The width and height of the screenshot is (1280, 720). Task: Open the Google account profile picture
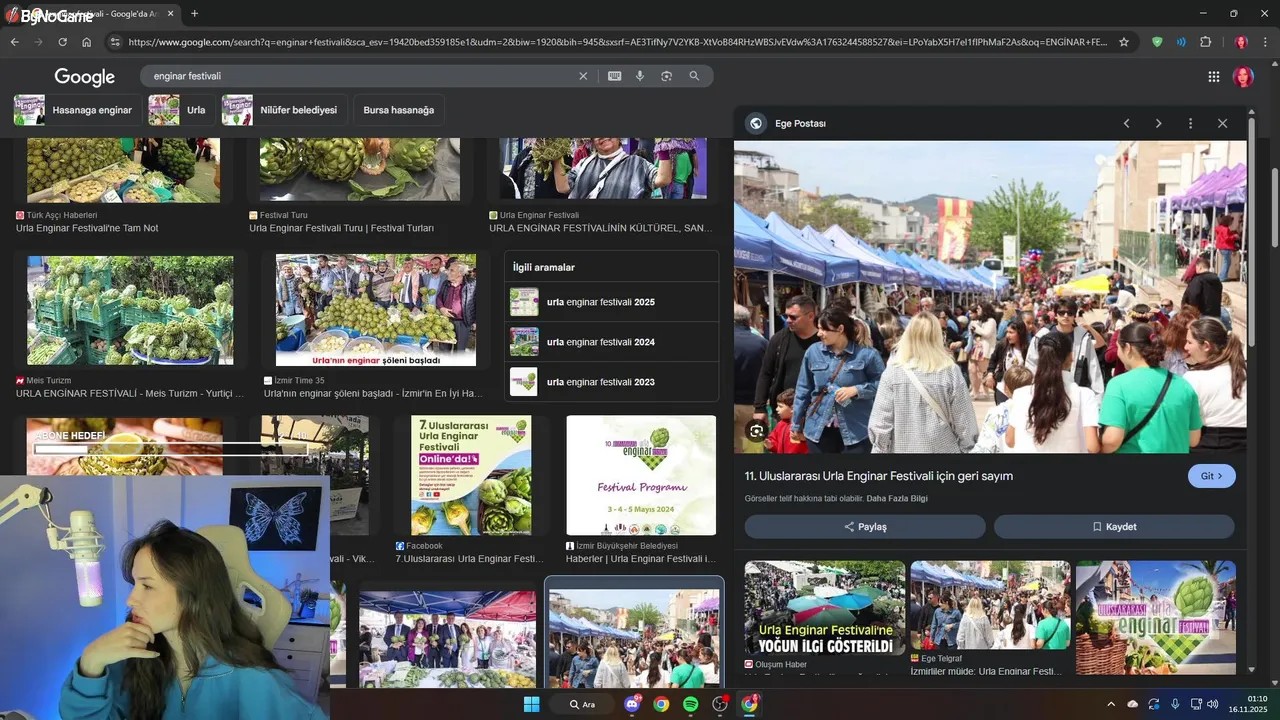1243,77
